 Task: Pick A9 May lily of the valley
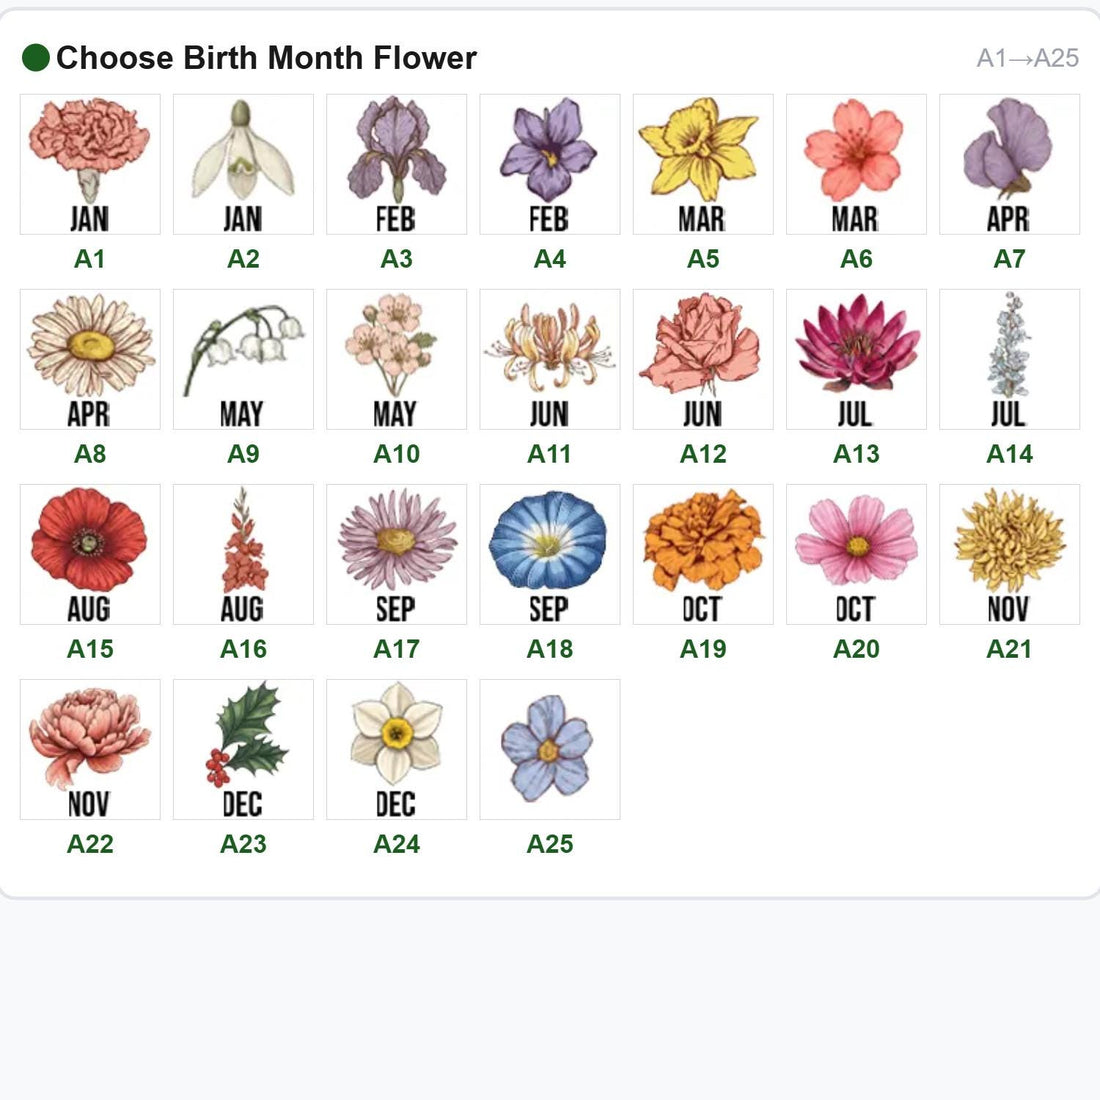pos(243,359)
